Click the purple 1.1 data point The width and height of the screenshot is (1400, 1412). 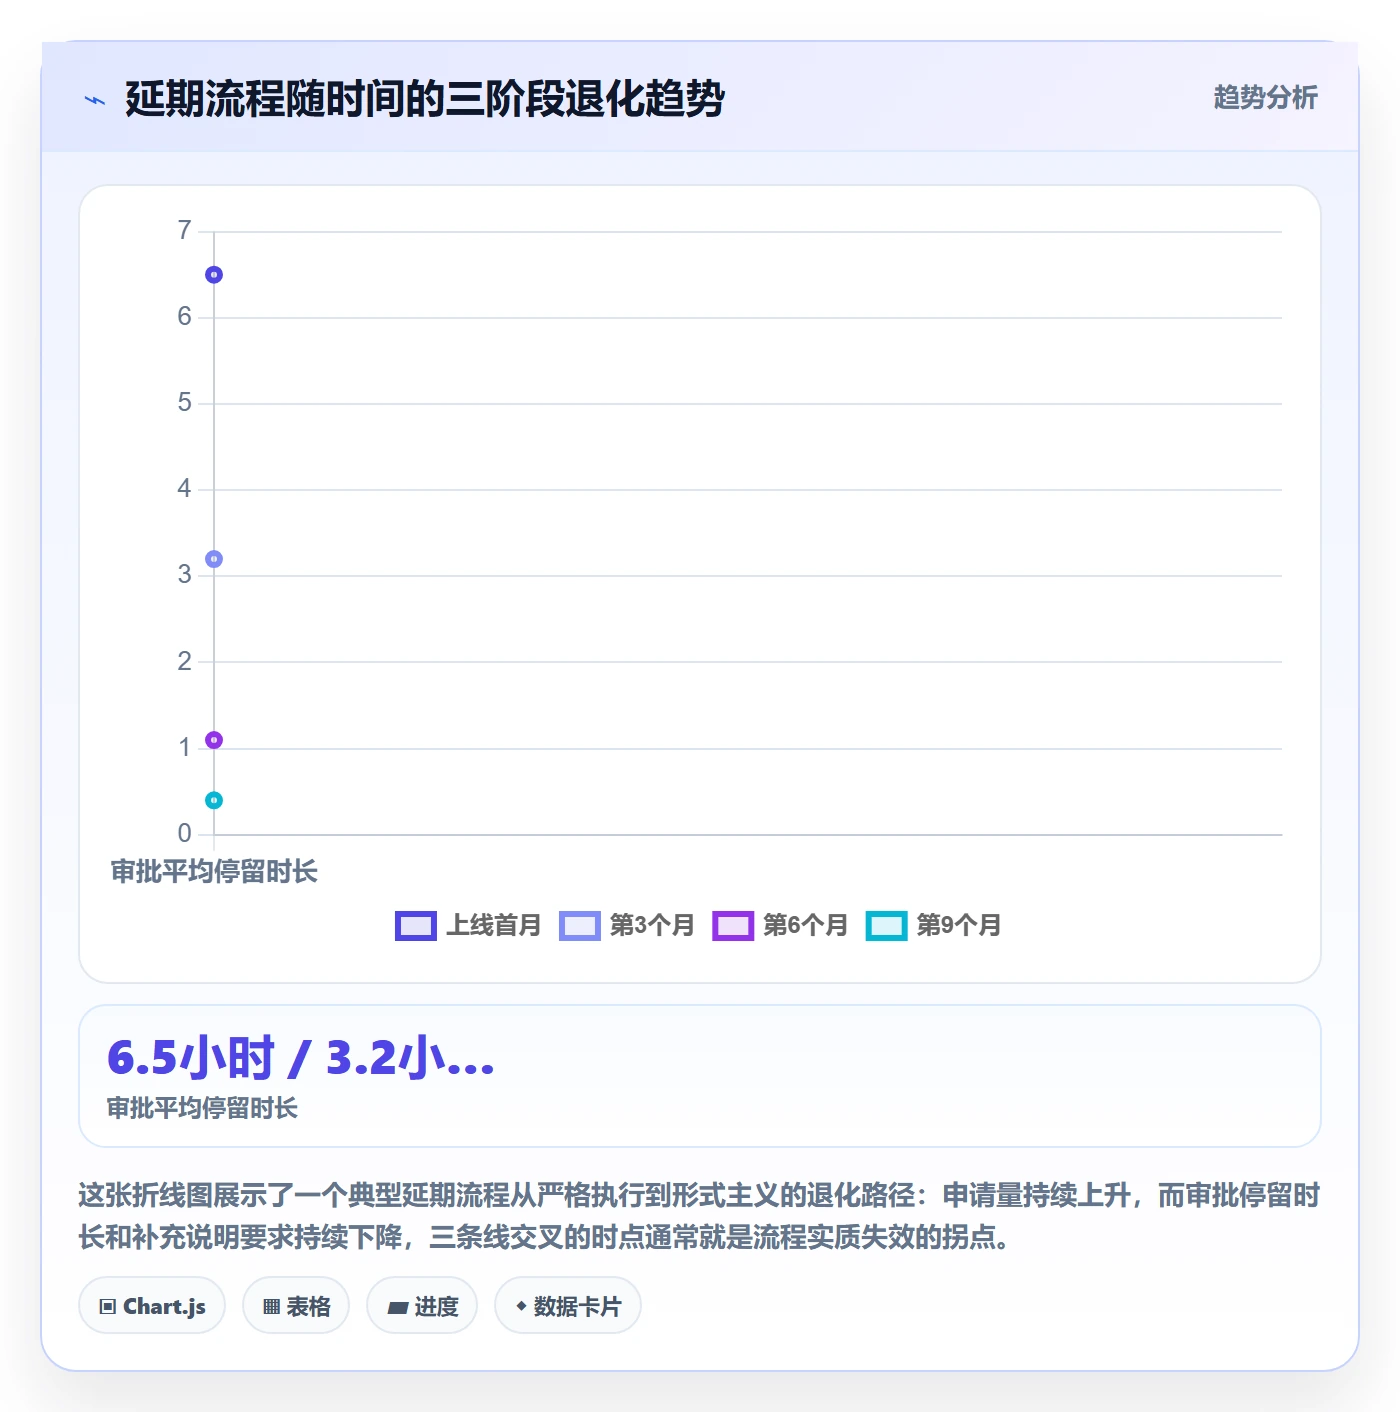[214, 740]
